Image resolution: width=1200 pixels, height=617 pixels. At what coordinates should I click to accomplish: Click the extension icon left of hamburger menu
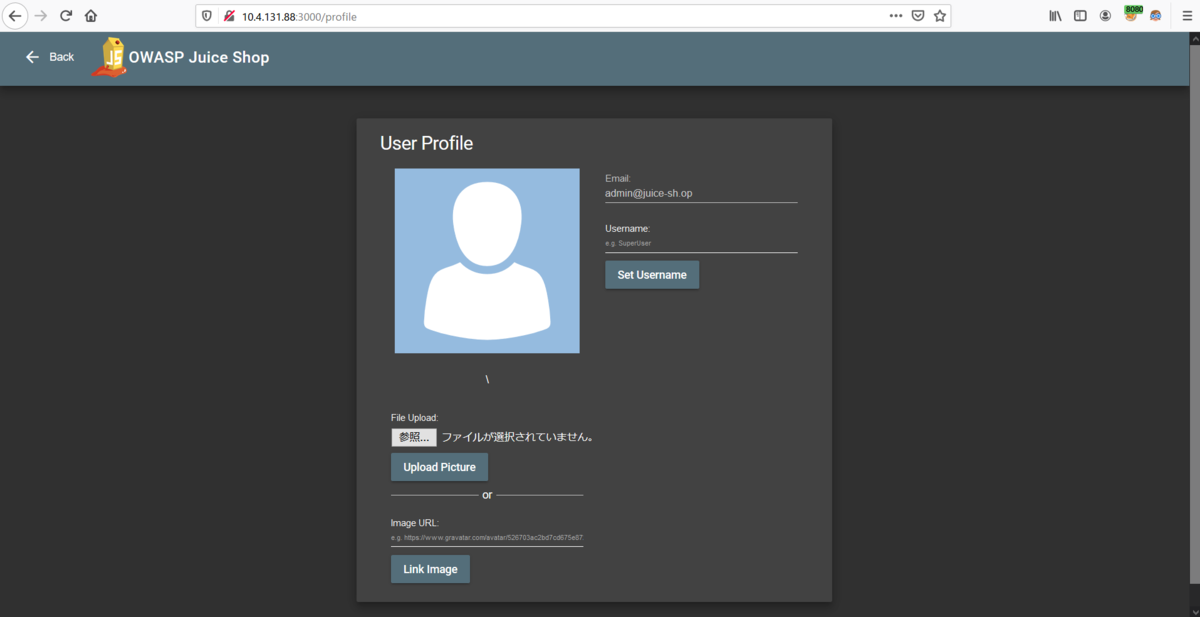(1156, 16)
